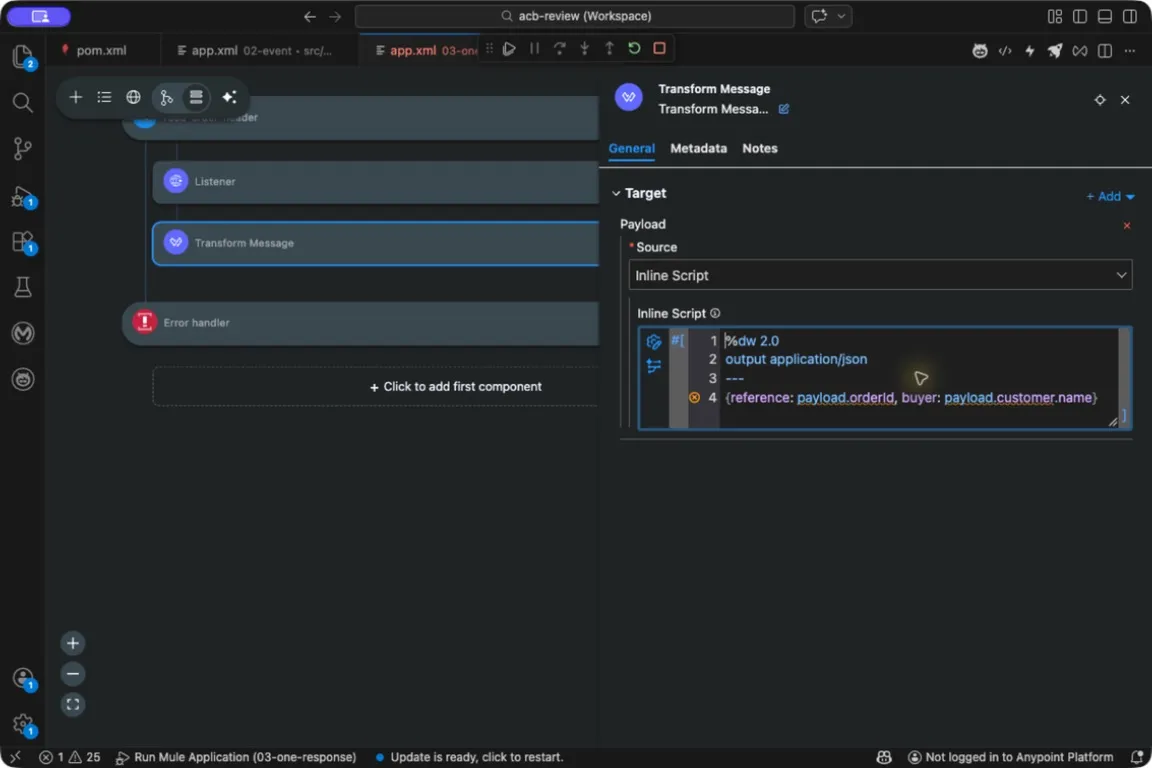Viewport: 1152px width, 768px height.
Task: Select the Listener component
Action: coord(375,182)
